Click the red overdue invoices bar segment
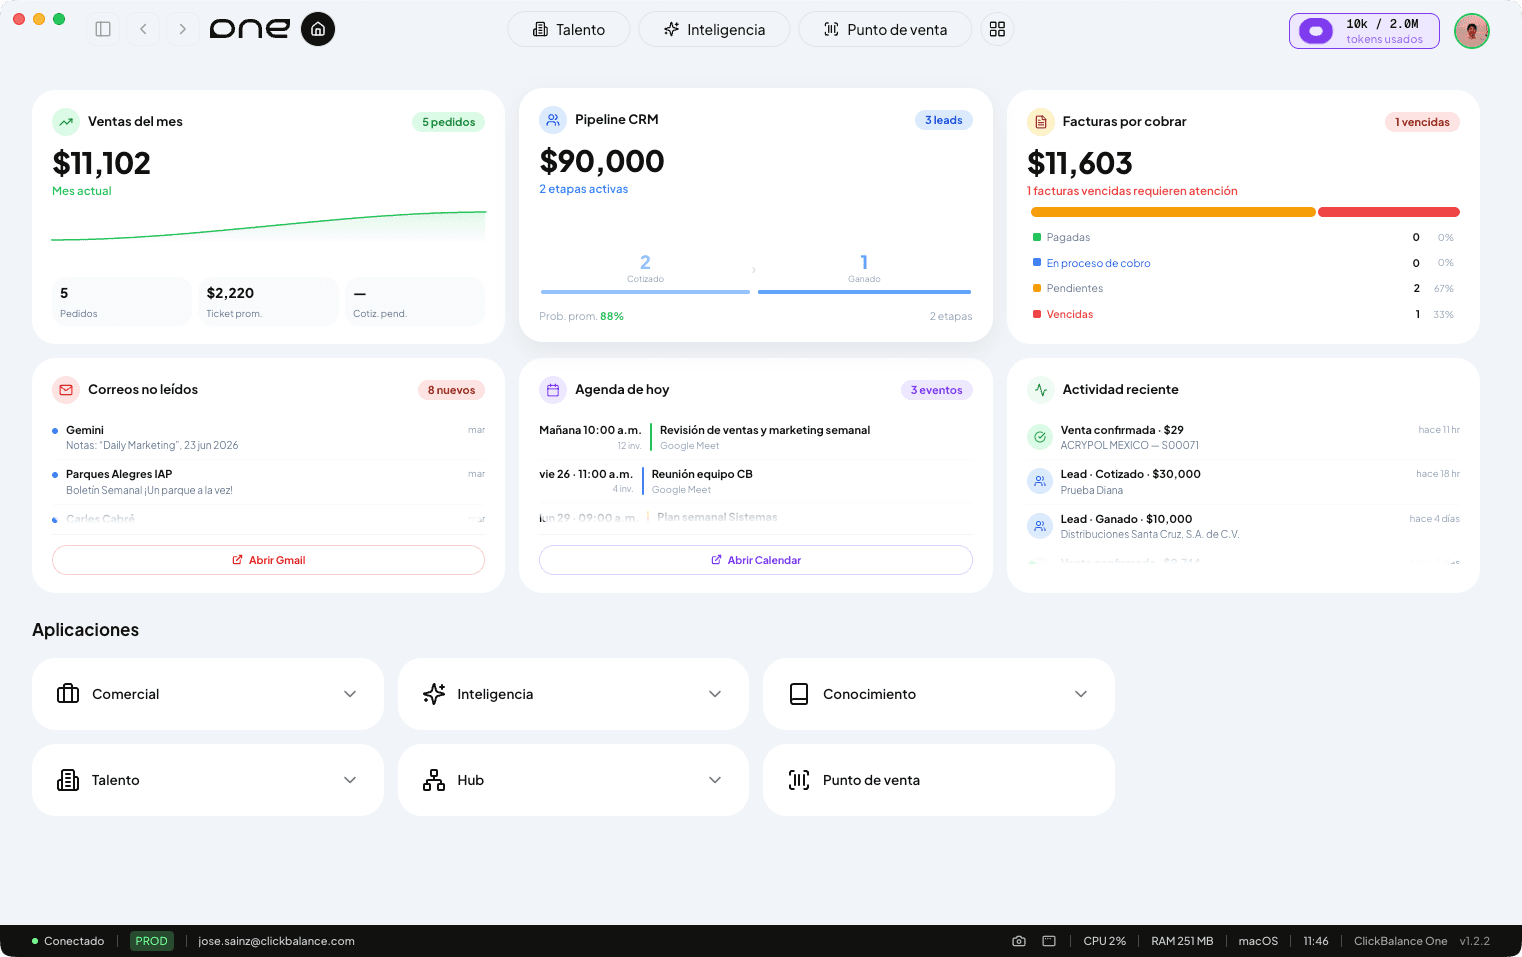This screenshot has width=1522, height=957. (x=1389, y=212)
